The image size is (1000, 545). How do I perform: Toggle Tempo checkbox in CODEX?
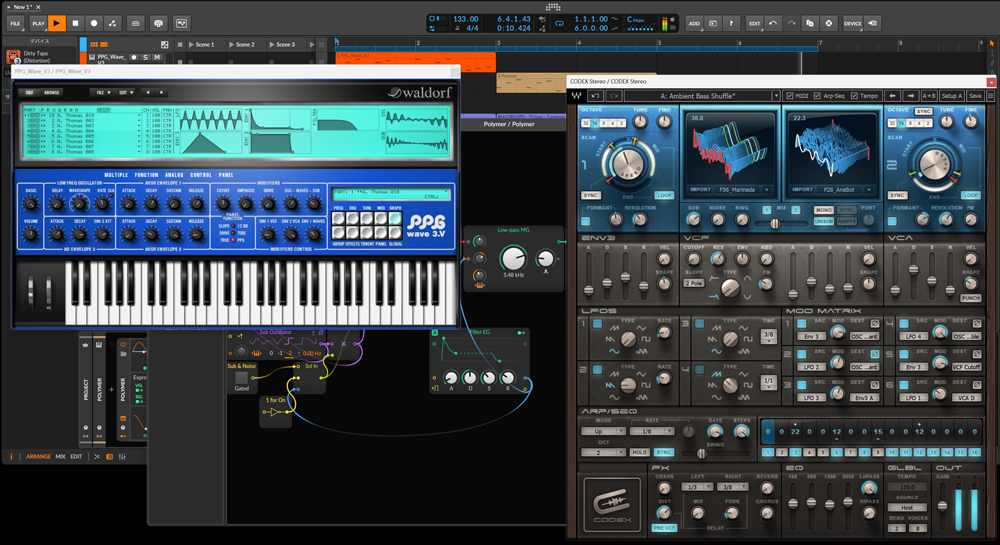click(x=854, y=96)
